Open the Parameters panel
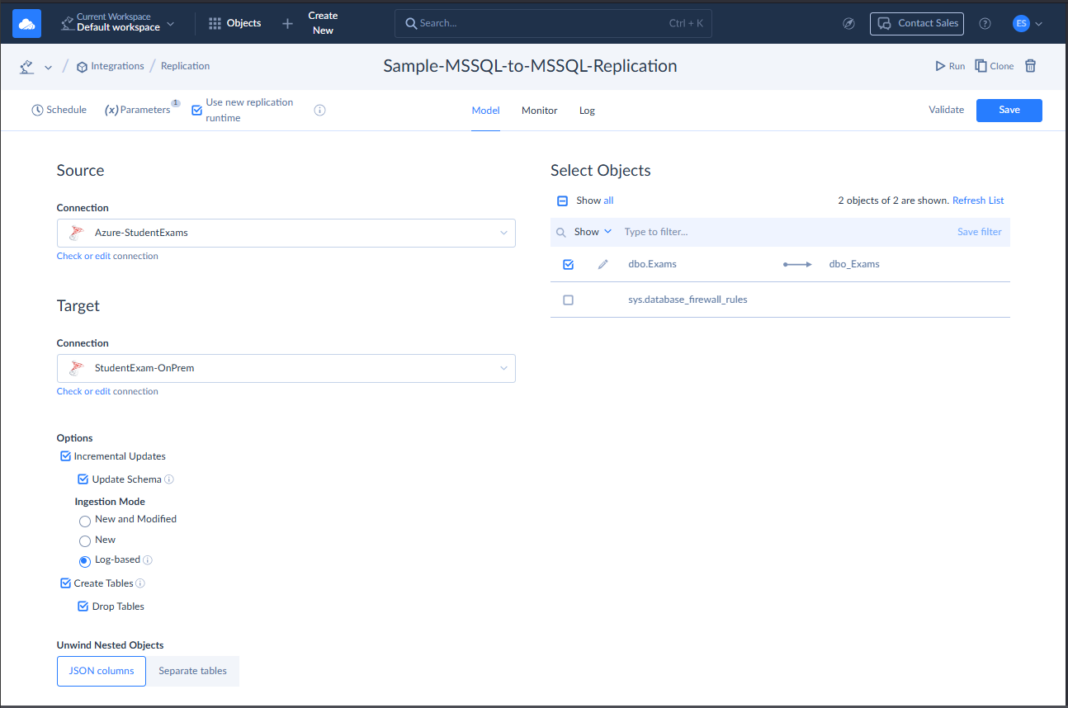The image size is (1068, 708). (x=140, y=109)
